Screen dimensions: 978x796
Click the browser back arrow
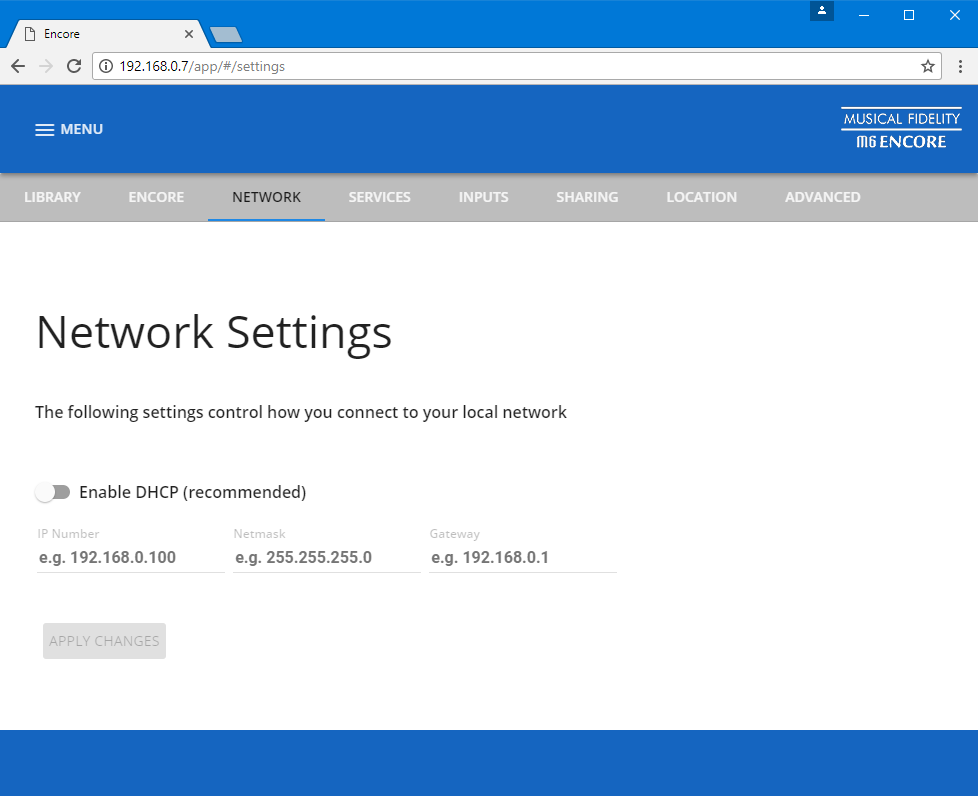(18, 66)
